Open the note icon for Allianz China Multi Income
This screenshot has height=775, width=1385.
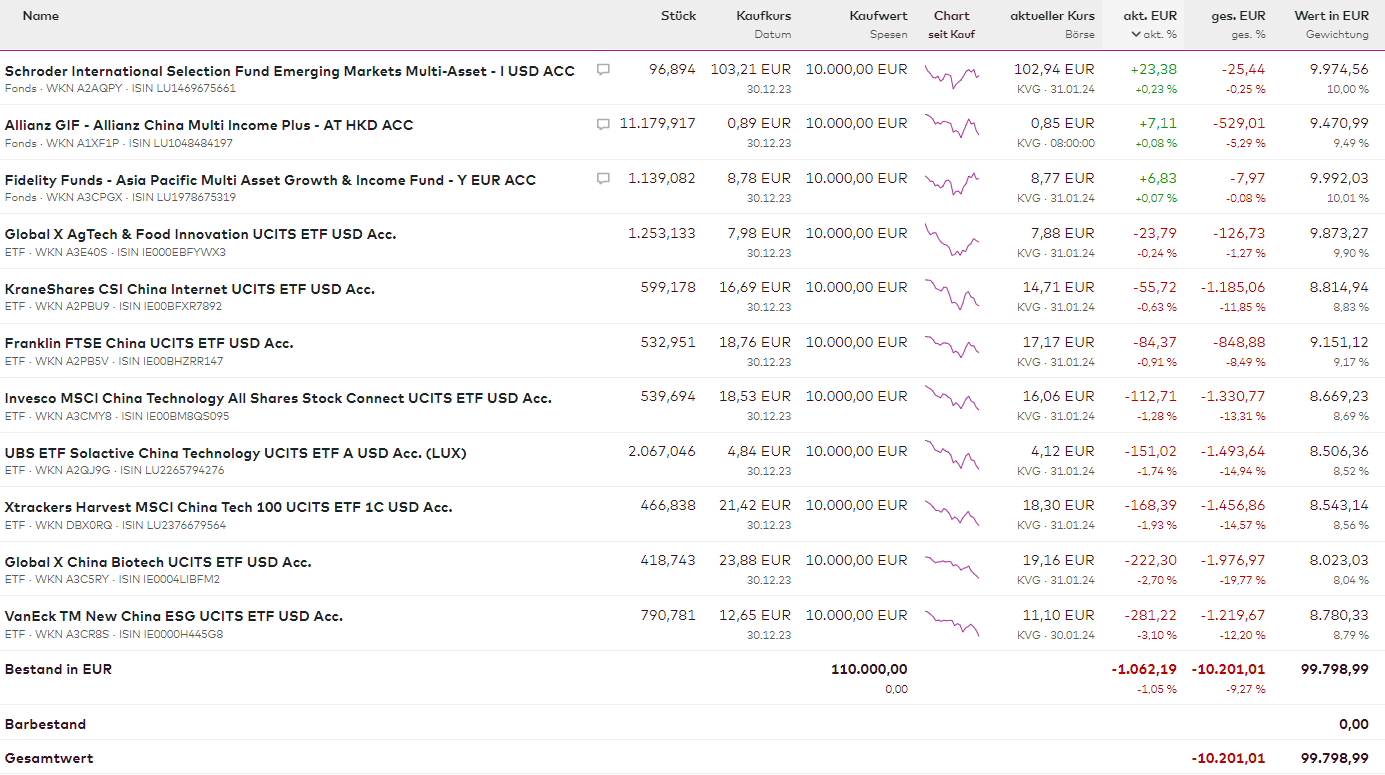point(603,124)
